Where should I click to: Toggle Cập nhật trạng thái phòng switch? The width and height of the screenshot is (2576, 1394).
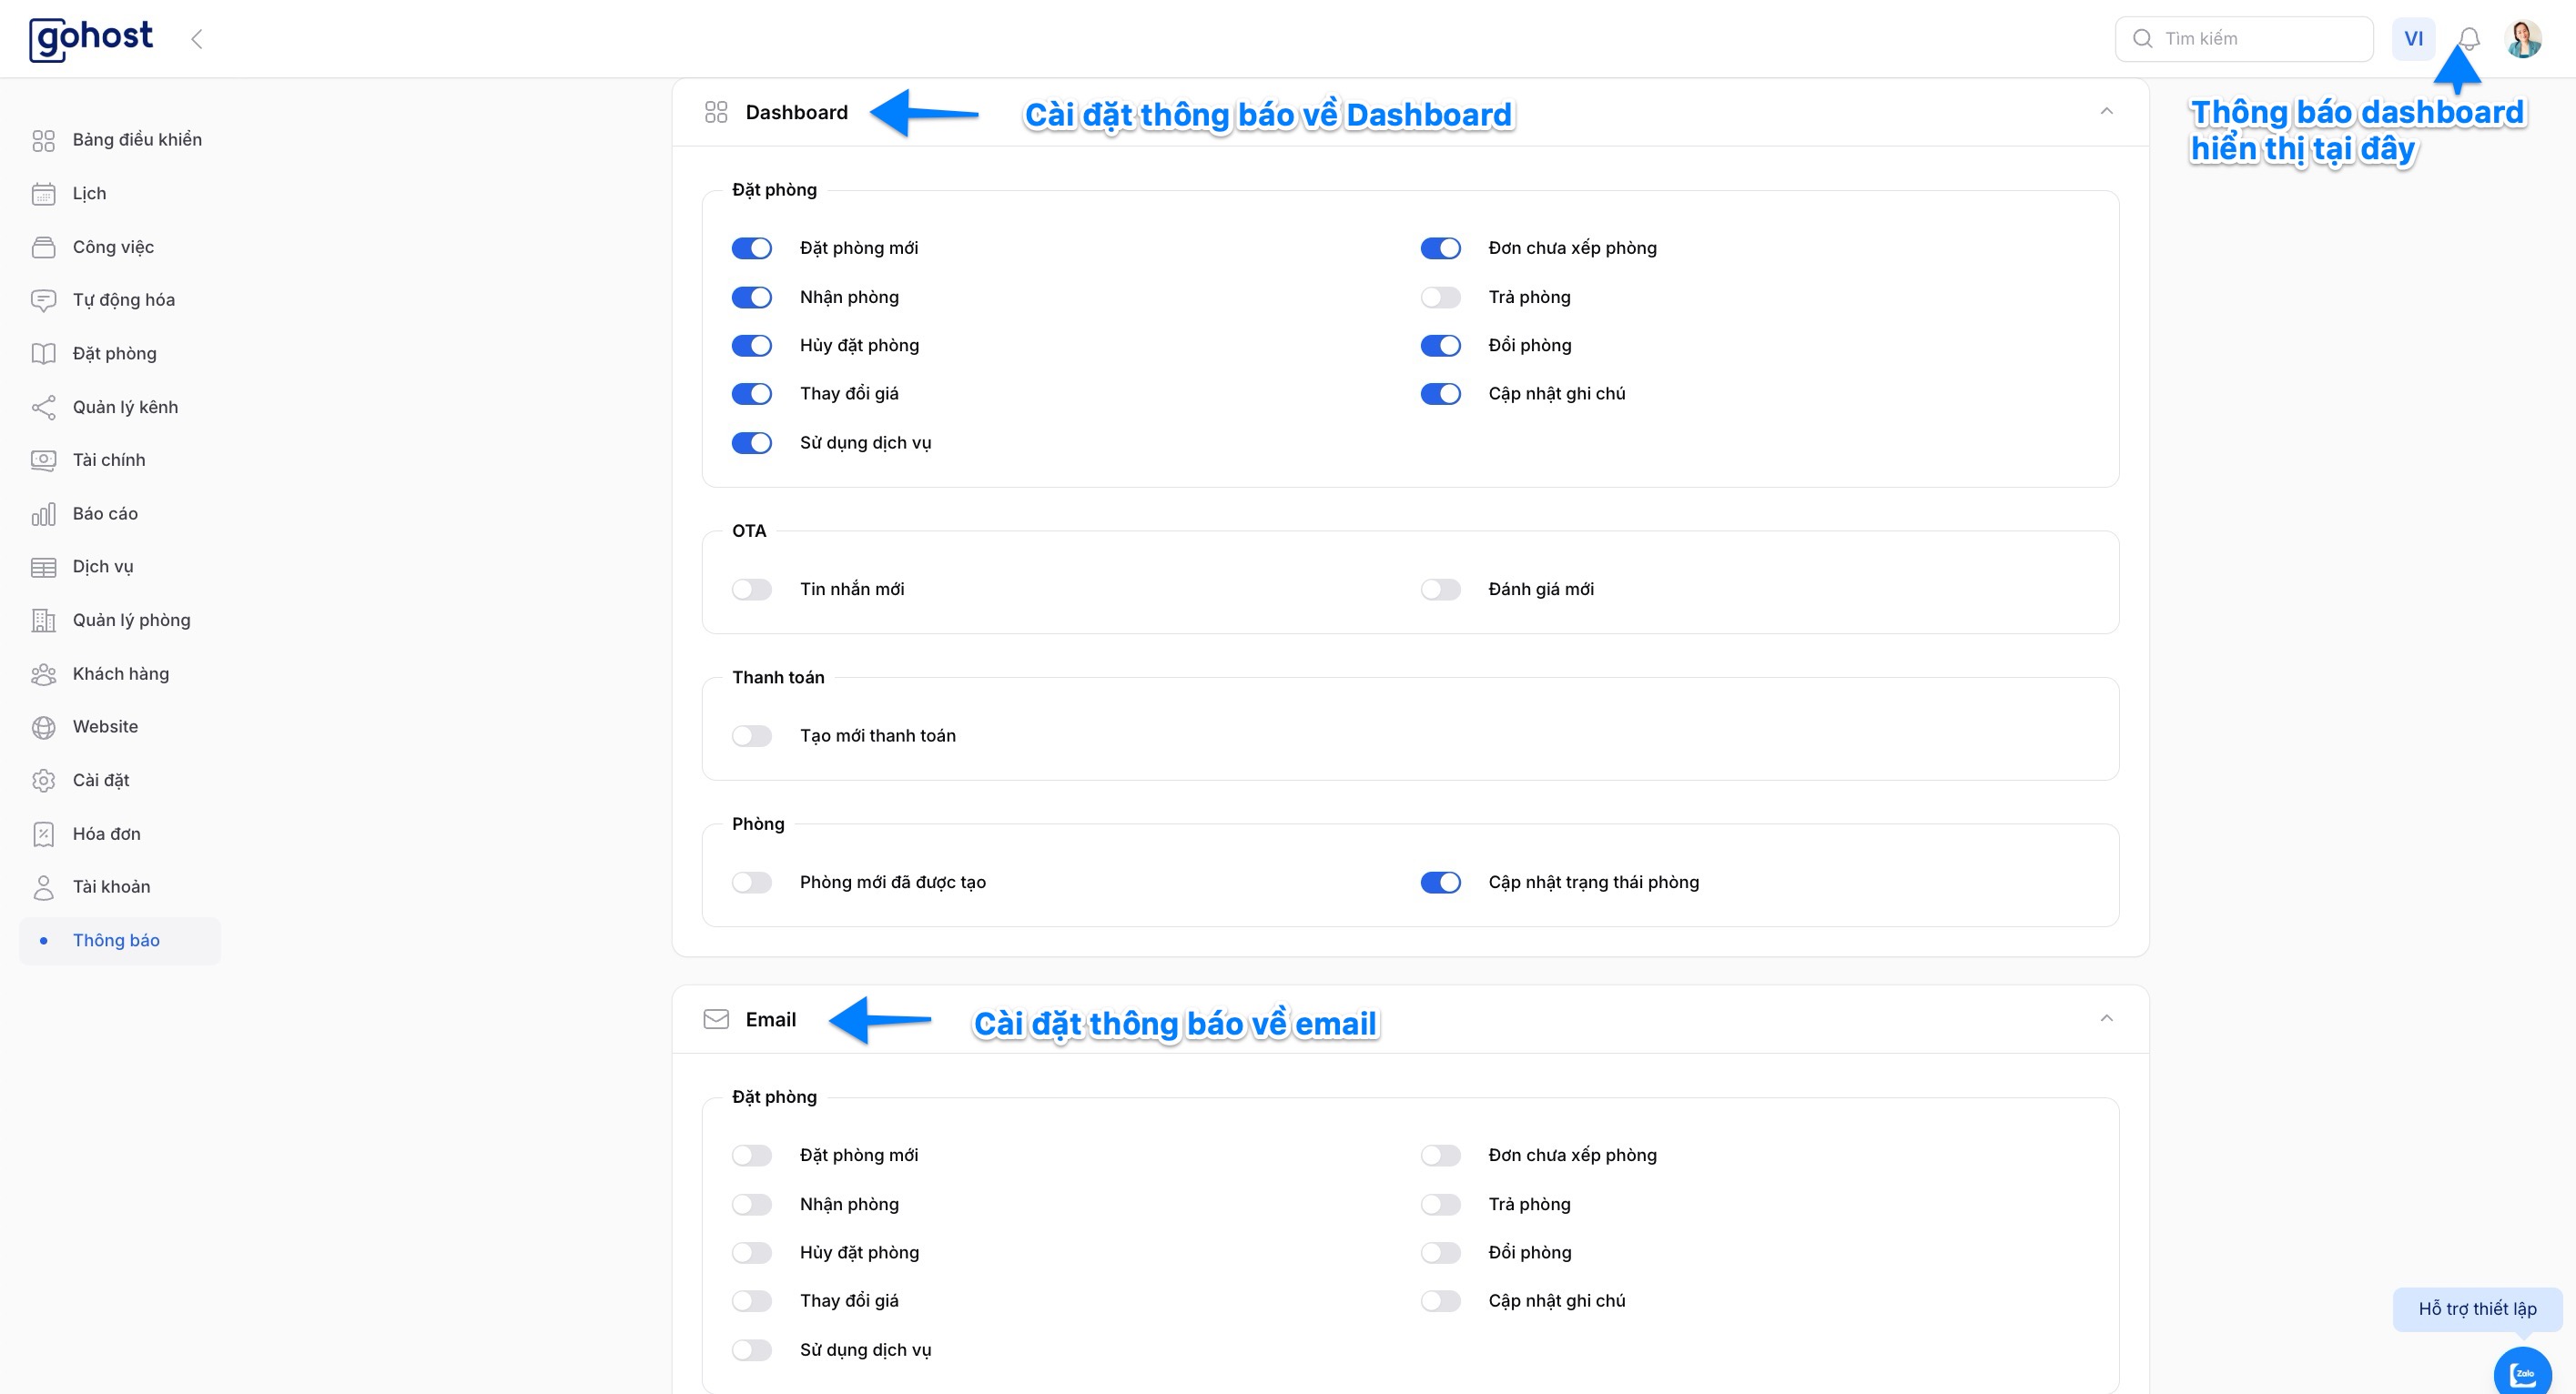[1440, 882]
